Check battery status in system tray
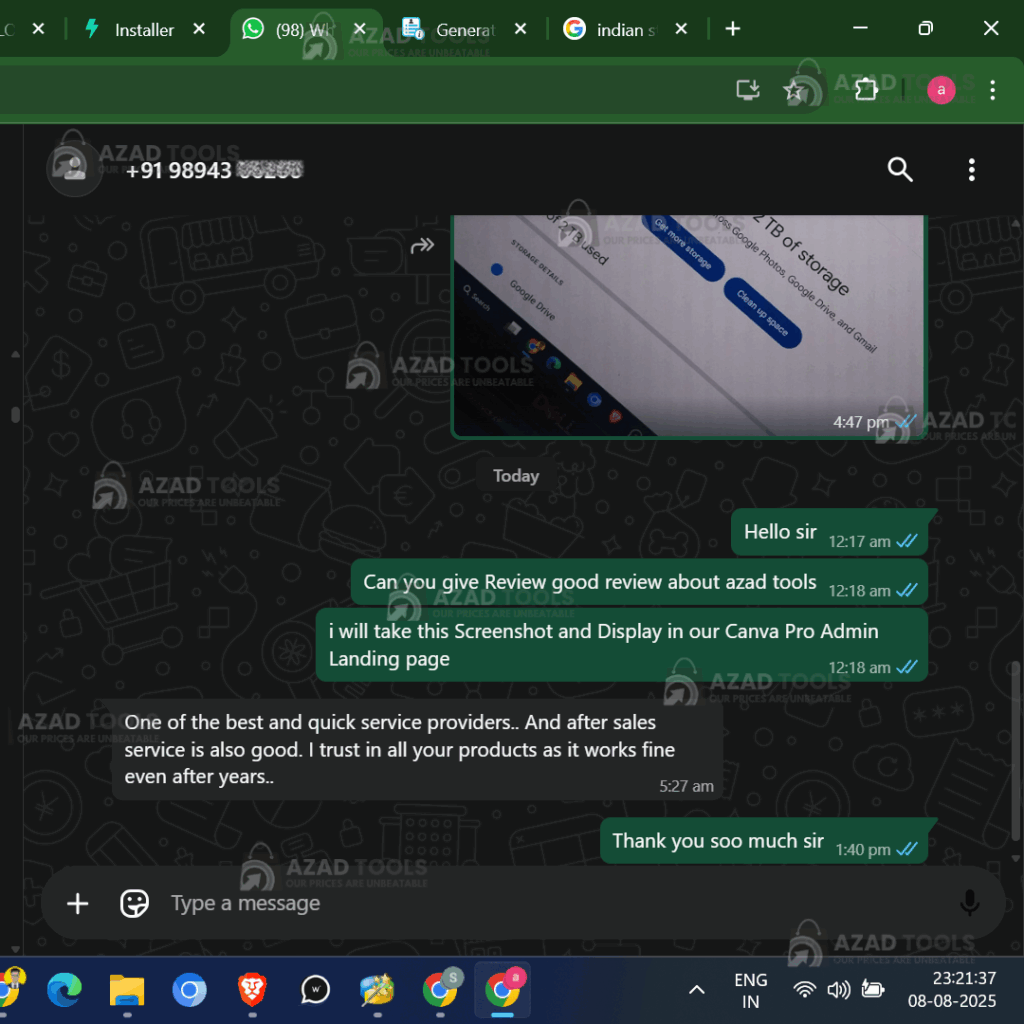The image size is (1024, 1024). click(x=872, y=990)
